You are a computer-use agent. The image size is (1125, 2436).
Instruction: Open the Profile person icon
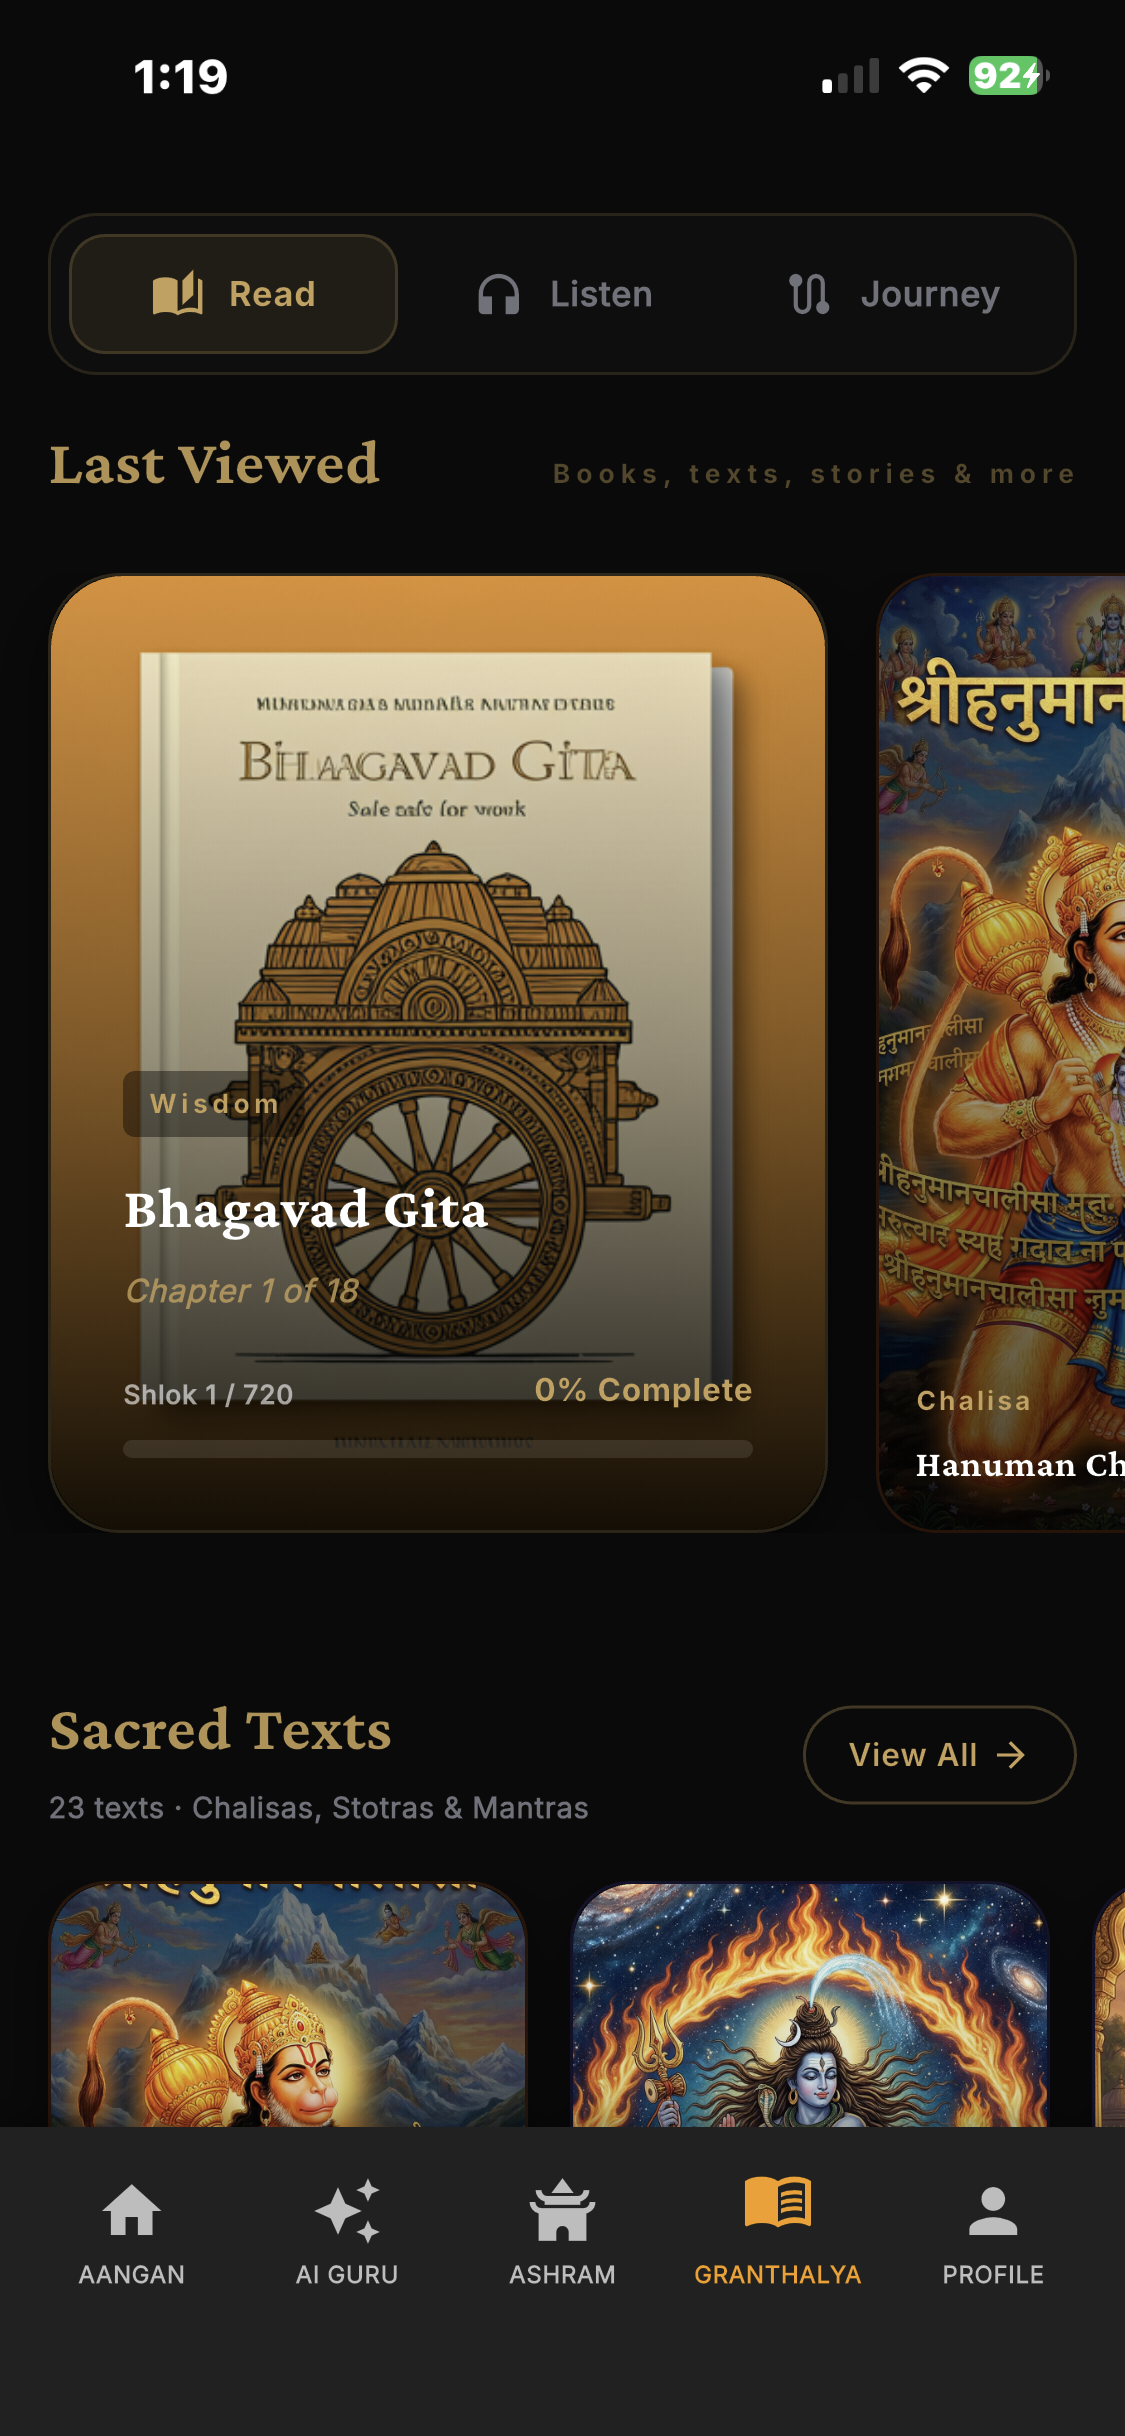tap(993, 2210)
